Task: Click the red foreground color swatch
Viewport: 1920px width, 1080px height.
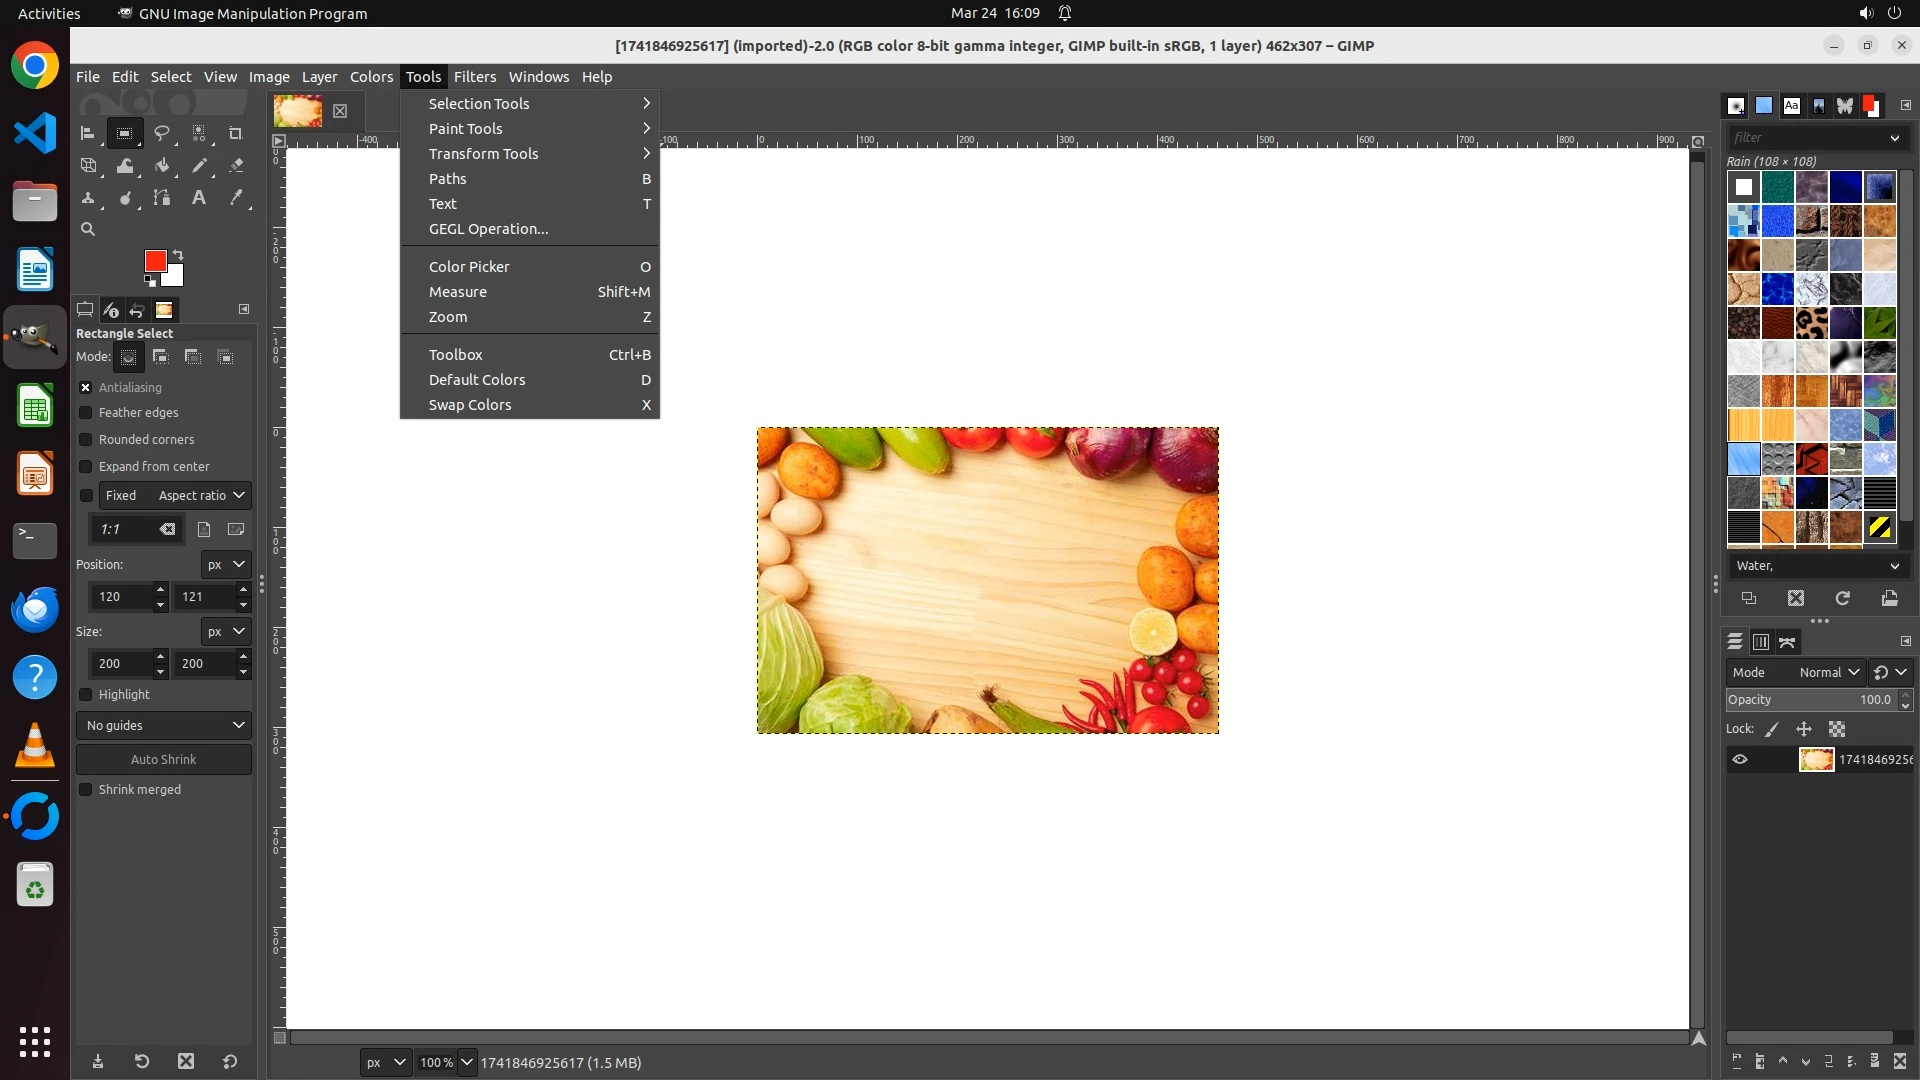Action: pos(155,261)
